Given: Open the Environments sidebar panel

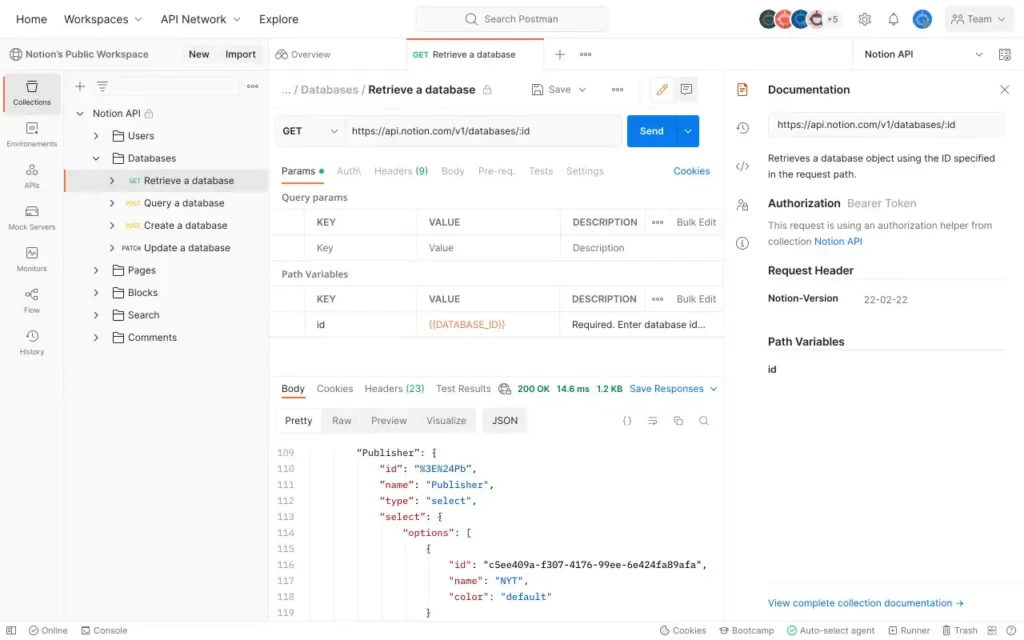Looking at the screenshot, I should click(31, 135).
